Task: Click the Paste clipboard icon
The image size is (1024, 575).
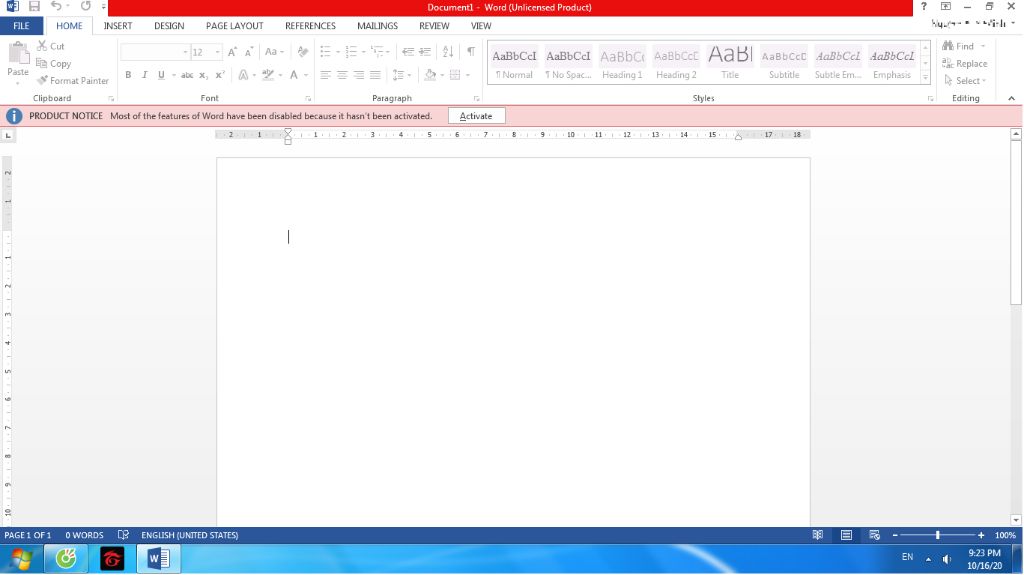Action: point(18,54)
